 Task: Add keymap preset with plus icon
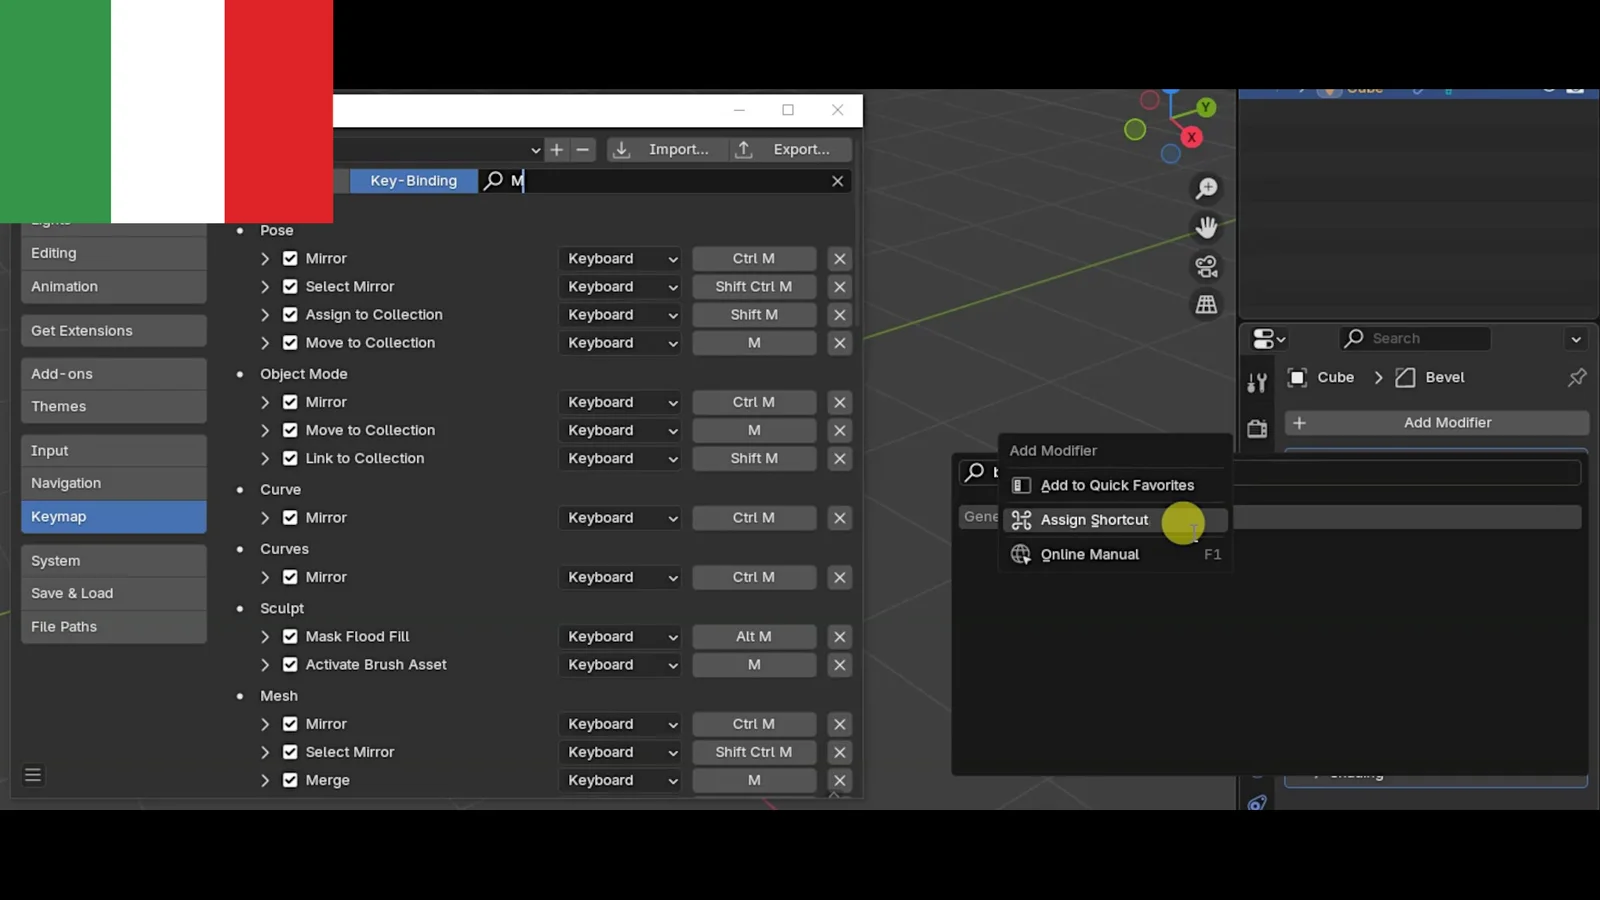coord(557,149)
